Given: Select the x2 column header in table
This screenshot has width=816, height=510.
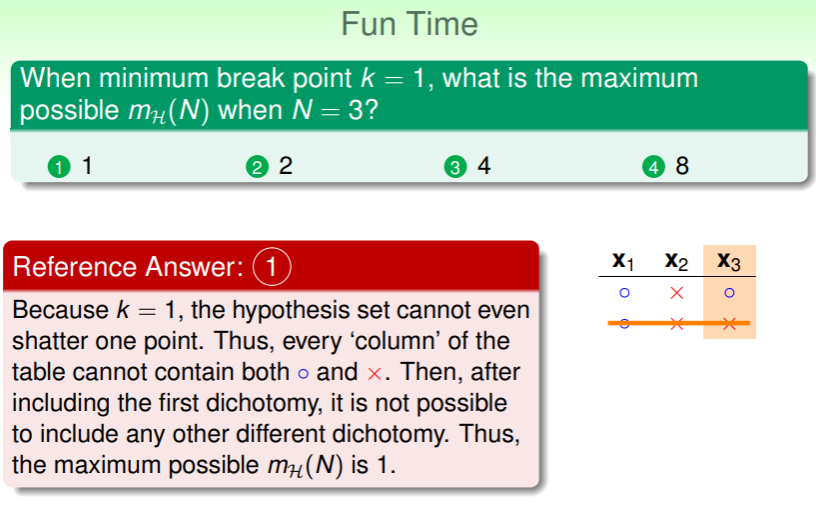Looking at the screenshot, I should point(677,262).
